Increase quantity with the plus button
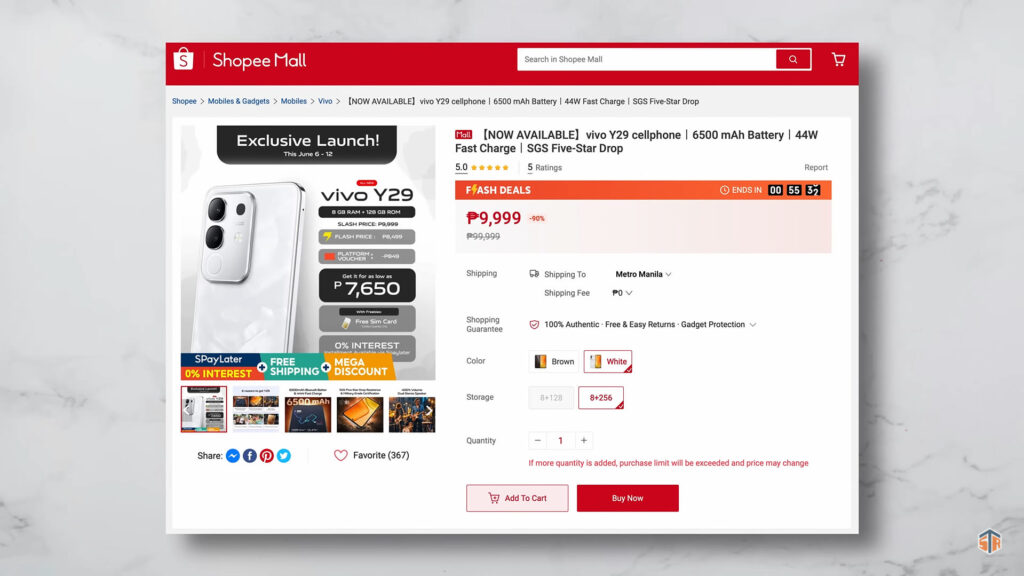 pos(584,441)
